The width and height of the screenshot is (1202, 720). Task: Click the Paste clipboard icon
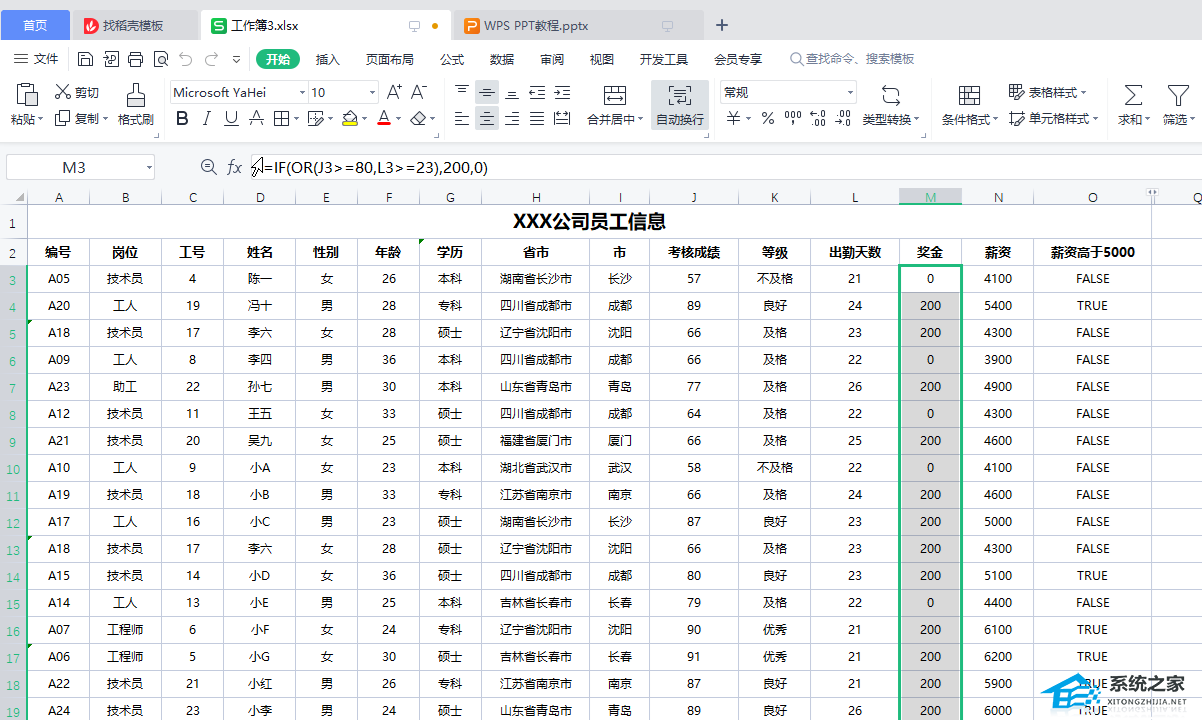click(x=27, y=95)
